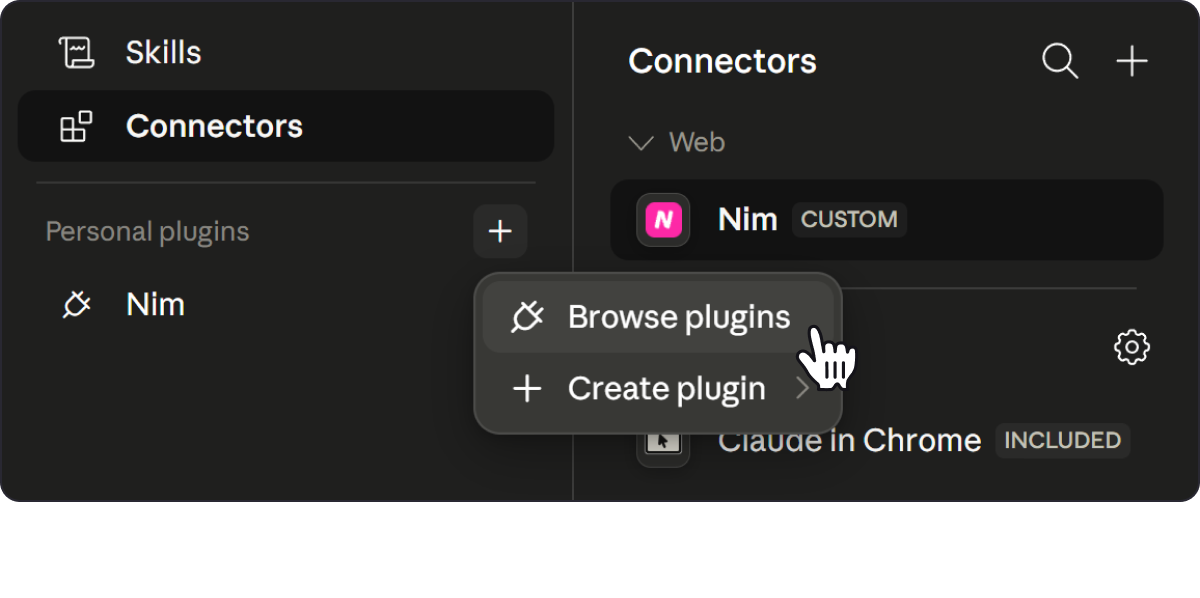
Task: Click the pink Nim connector logo
Action: pyautogui.click(x=663, y=219)
